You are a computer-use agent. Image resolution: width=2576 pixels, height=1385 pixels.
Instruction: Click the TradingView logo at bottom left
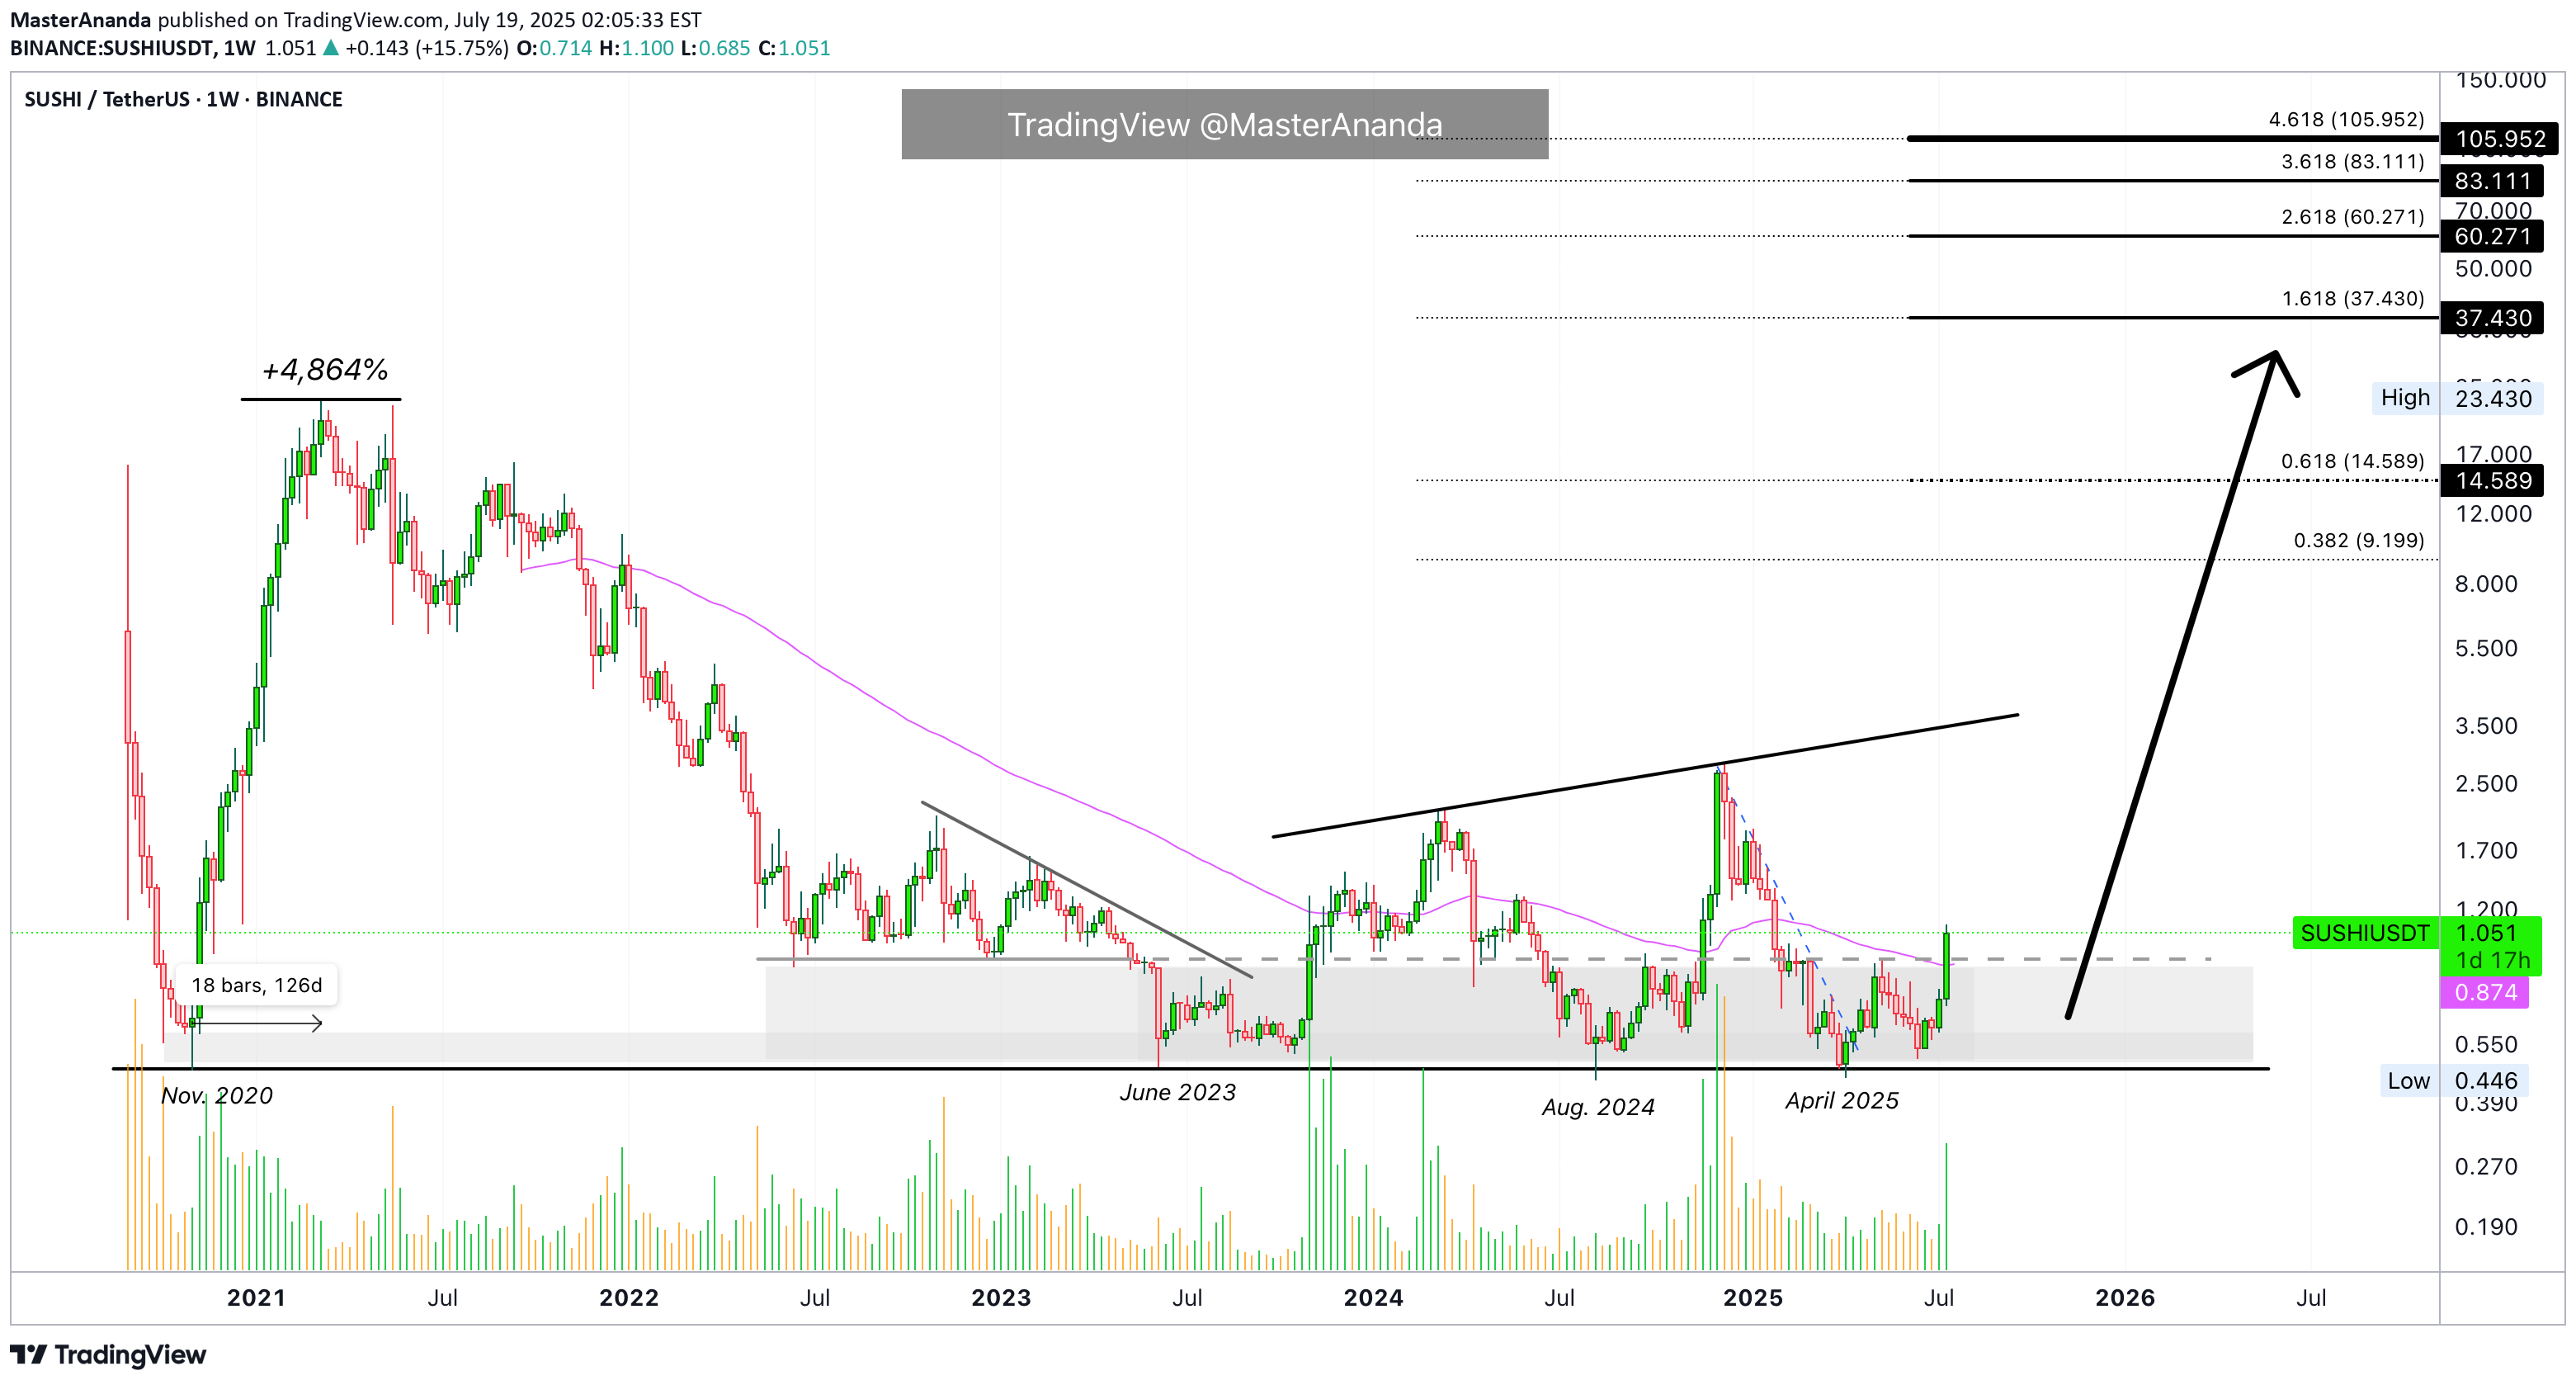pyautogui.click(x=108, y=1354)
